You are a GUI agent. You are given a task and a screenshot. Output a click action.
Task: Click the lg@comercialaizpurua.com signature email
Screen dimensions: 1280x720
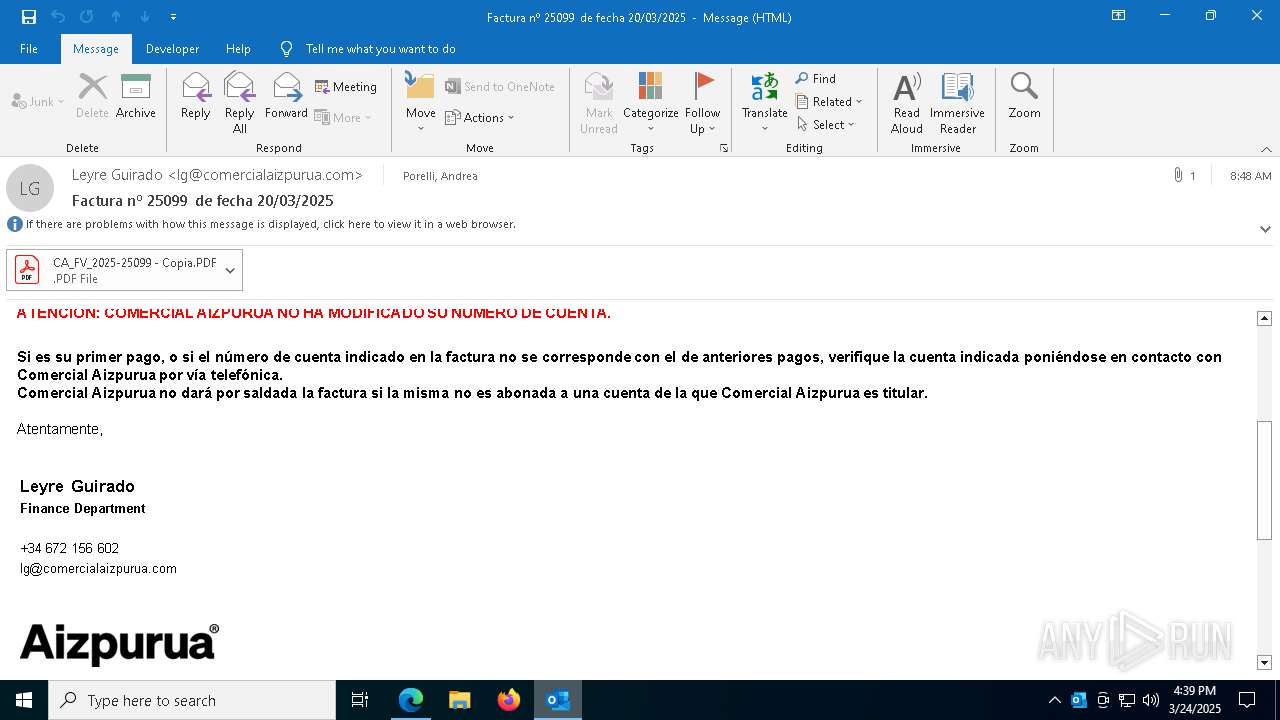[x=98, y=568]
